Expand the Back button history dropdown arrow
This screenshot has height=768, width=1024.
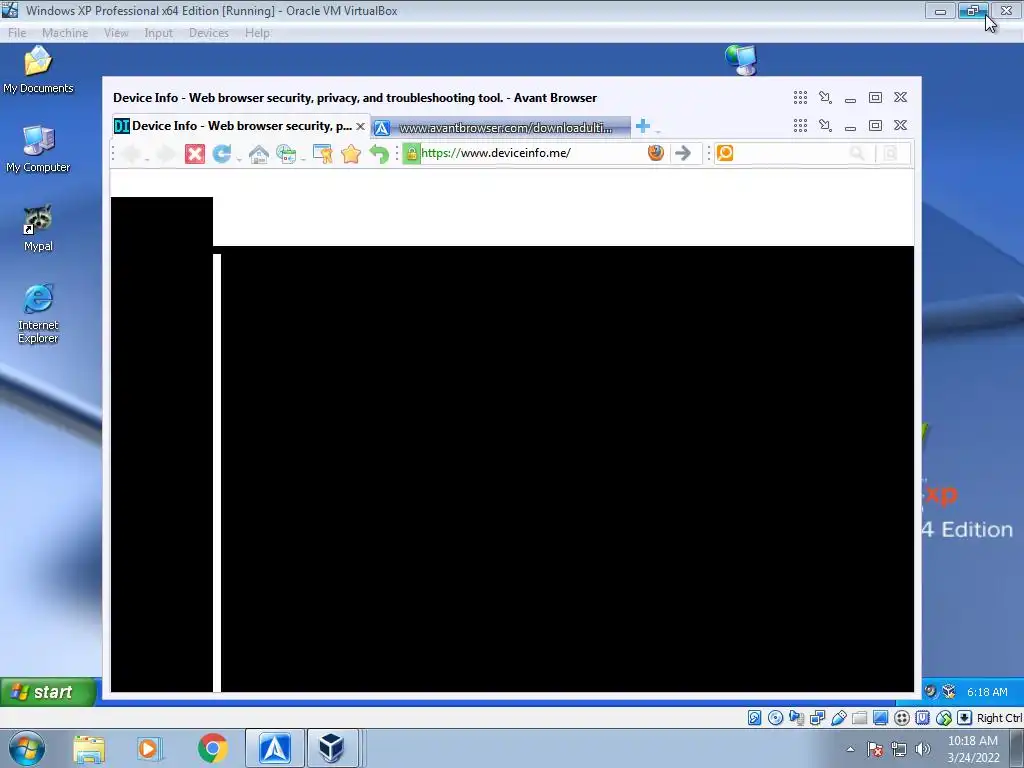pyautogui.click(x=148, y=159)
